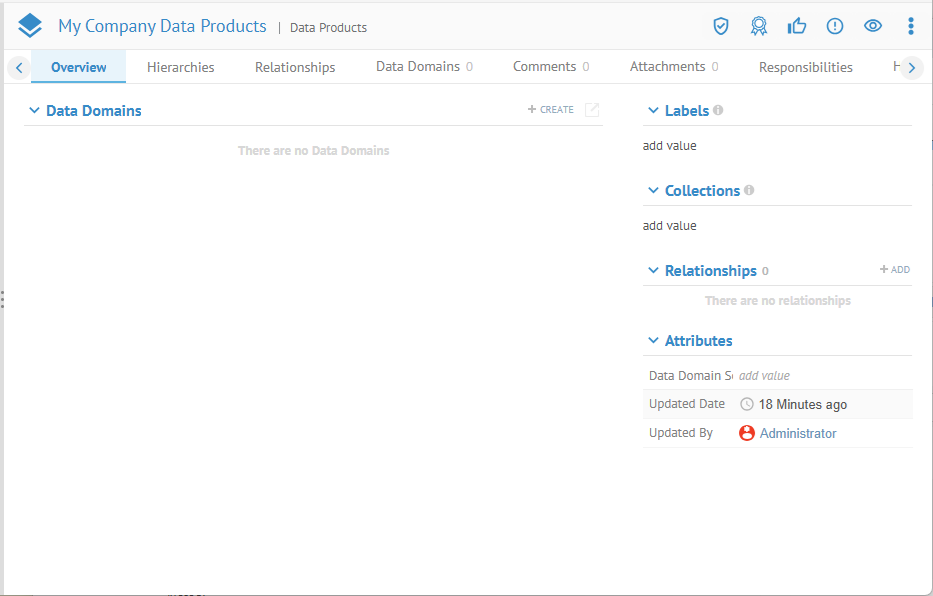Open the Responsibilities tab
This screenshot has height=596, width=933.
click(805, 67)
